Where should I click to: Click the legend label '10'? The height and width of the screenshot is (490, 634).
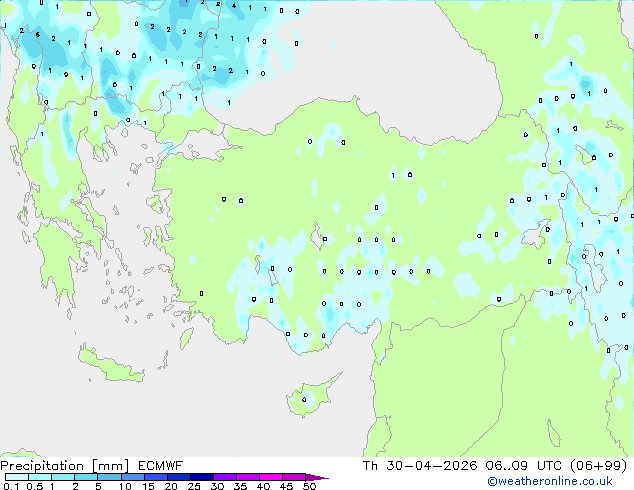pos(125,486)
